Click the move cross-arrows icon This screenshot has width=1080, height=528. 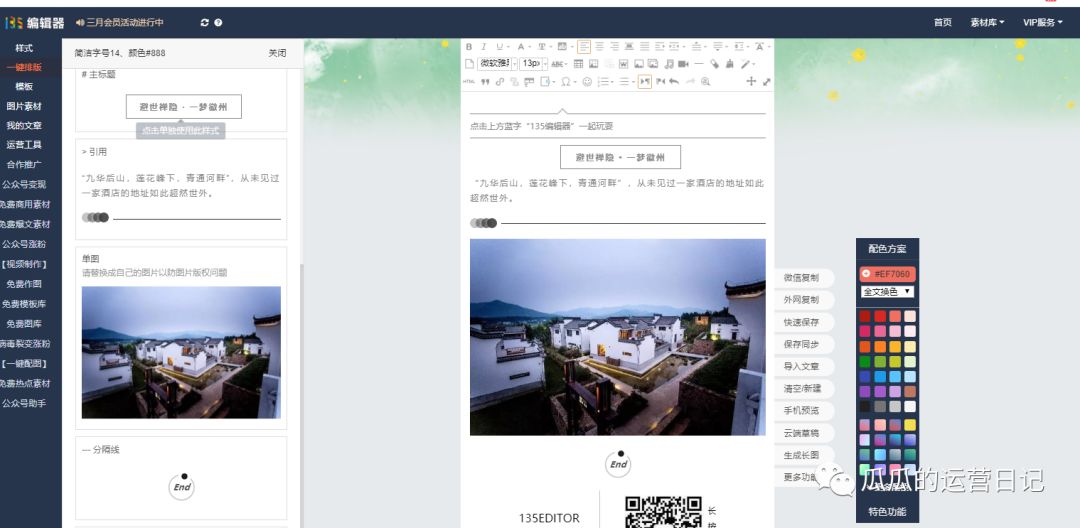click(x=751, y=81)
